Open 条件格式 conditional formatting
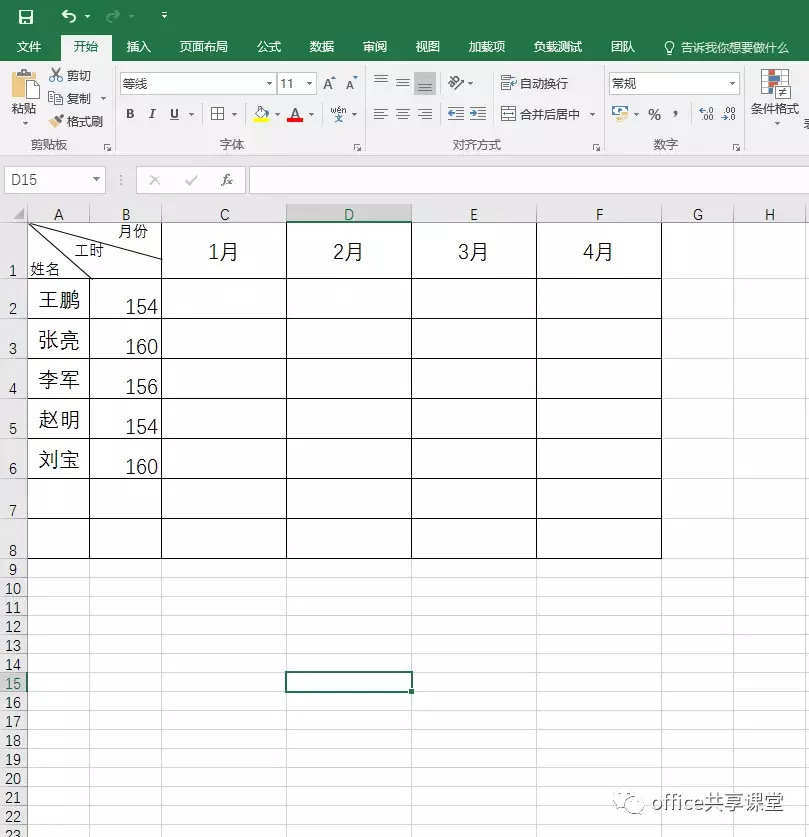The width and height of the screenshot is (809, 837). click(x=775, y=105)
